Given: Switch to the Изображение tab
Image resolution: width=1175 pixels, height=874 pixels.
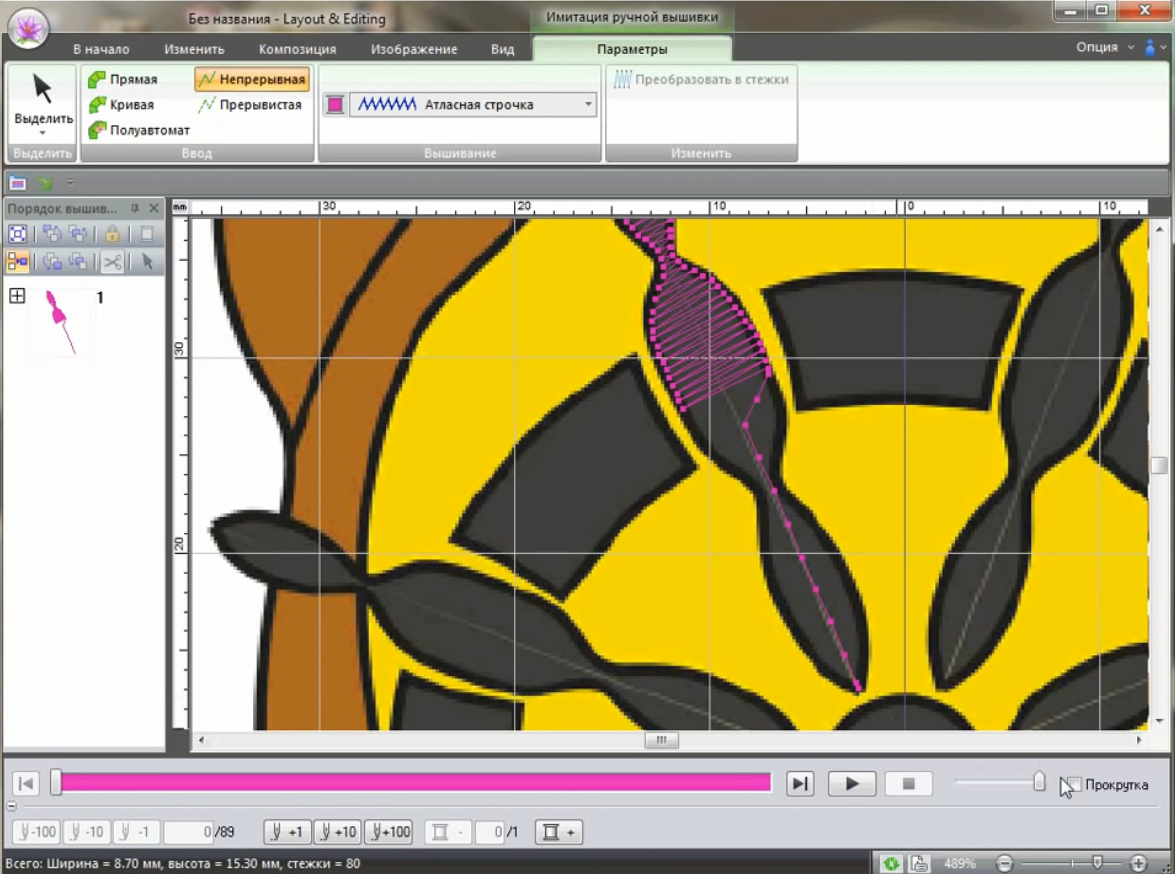Looking at the screenshot, I should 414,49.
